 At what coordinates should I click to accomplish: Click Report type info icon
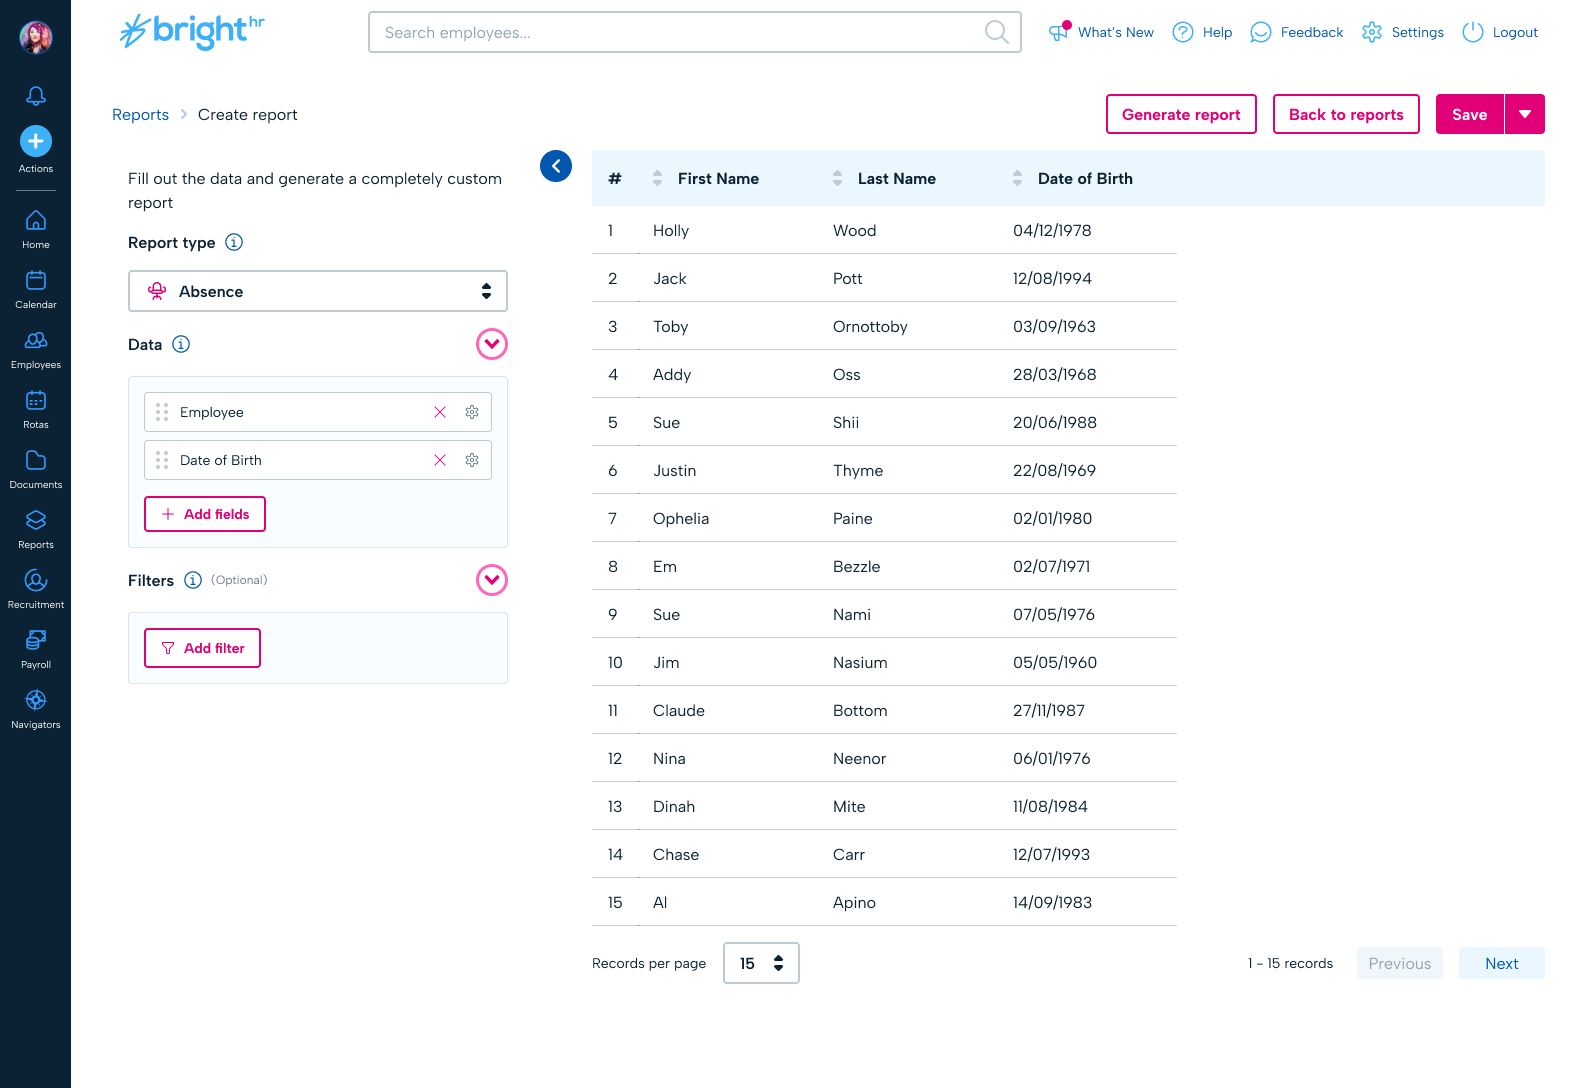(x=234, y=242)
